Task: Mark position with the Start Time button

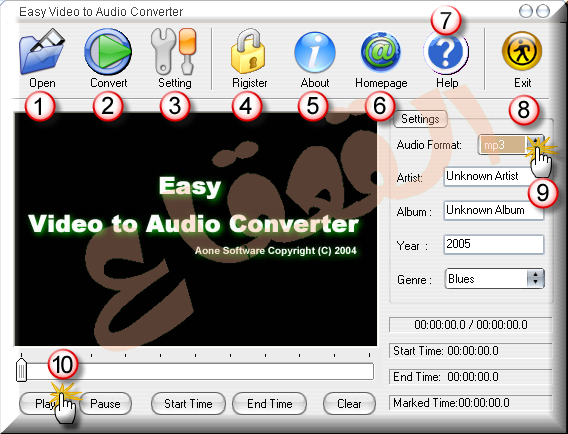Action: [188, 404]
